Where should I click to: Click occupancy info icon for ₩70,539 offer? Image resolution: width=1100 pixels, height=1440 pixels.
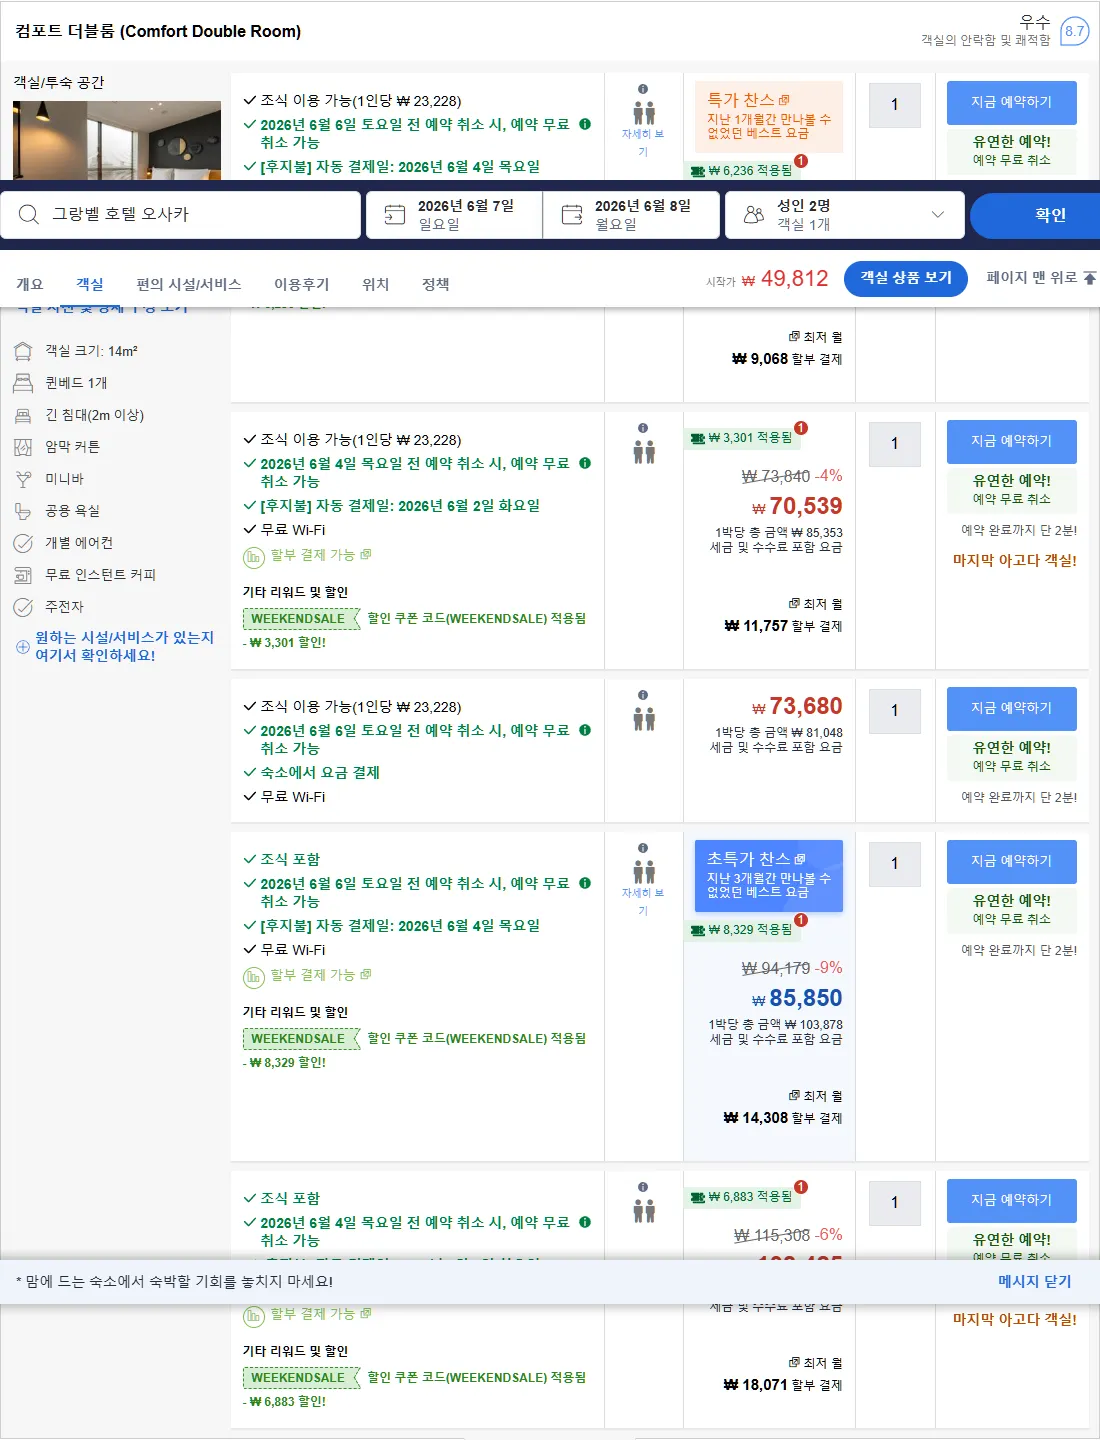pos(643,428)
